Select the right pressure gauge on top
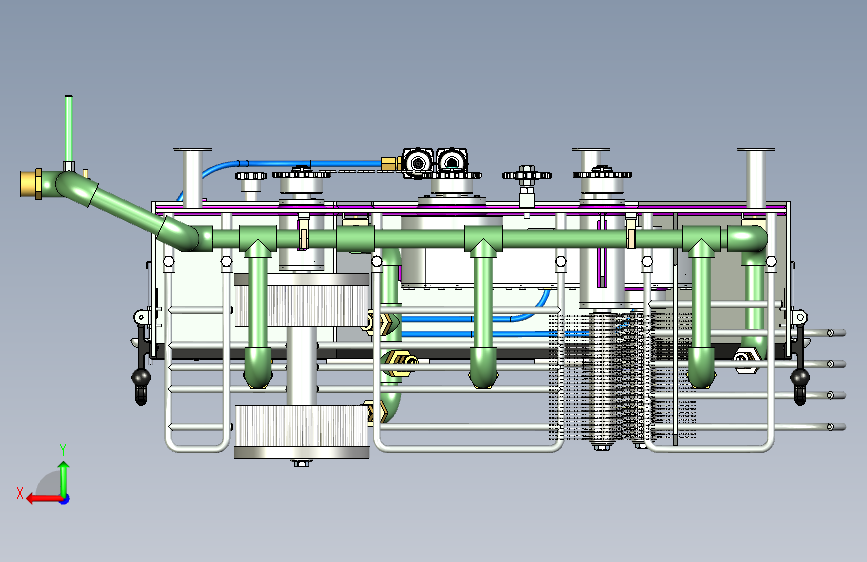The height and width of the screenshot is (562, 867). (x=452, y=161)
